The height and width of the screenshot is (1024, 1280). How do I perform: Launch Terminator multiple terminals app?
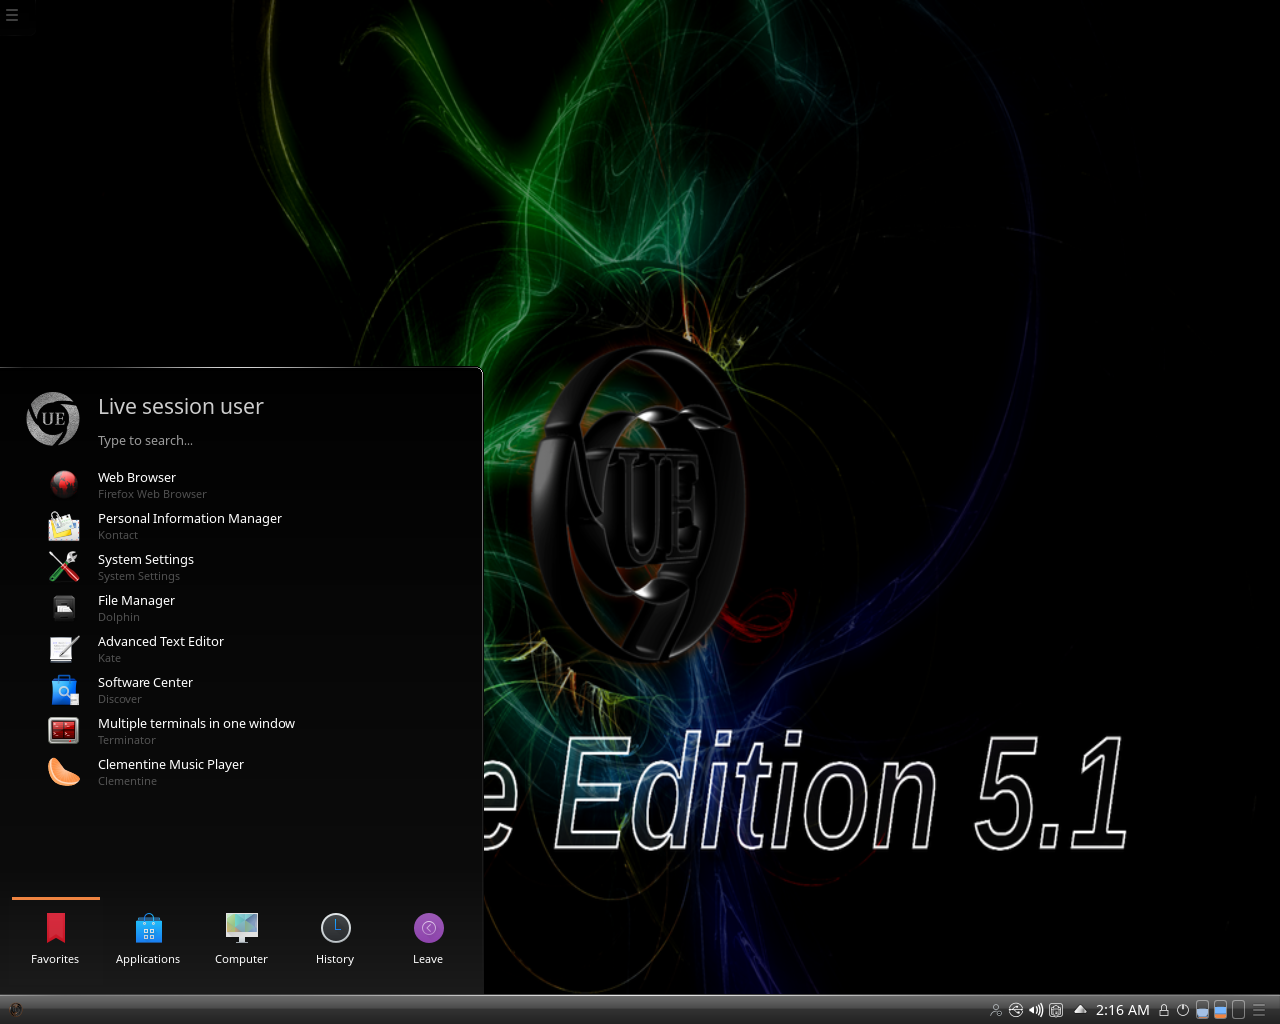click(x=196, y=731)
